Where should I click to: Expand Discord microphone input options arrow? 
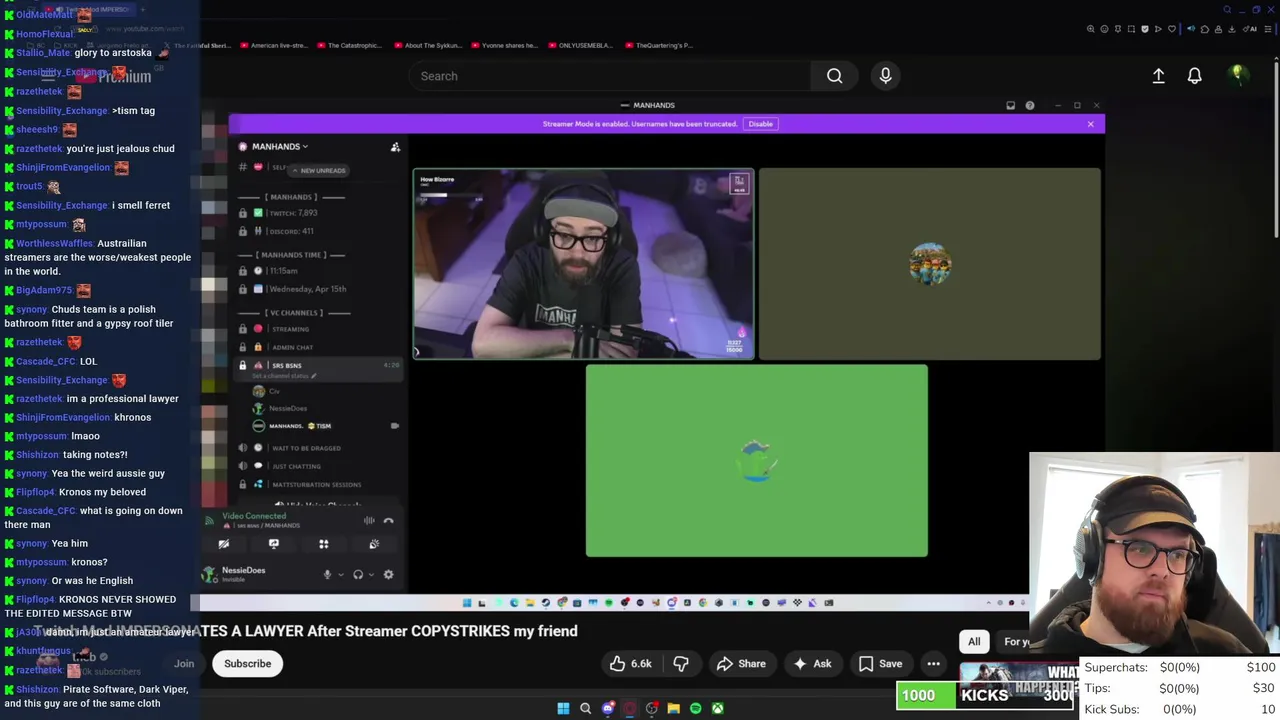click(x=340, y=574)
